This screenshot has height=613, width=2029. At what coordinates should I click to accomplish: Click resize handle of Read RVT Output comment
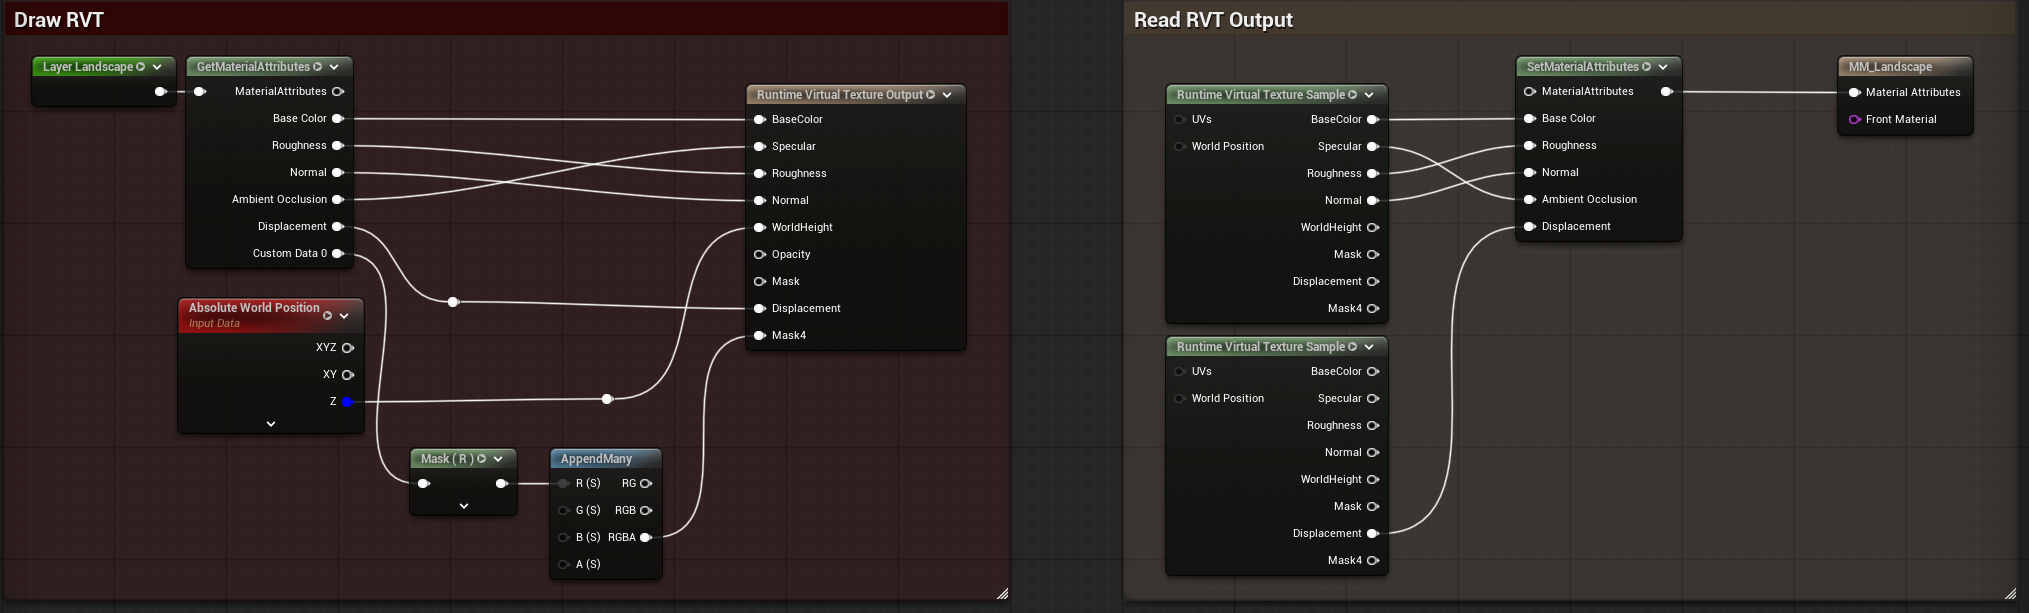tap(2010, 593)
